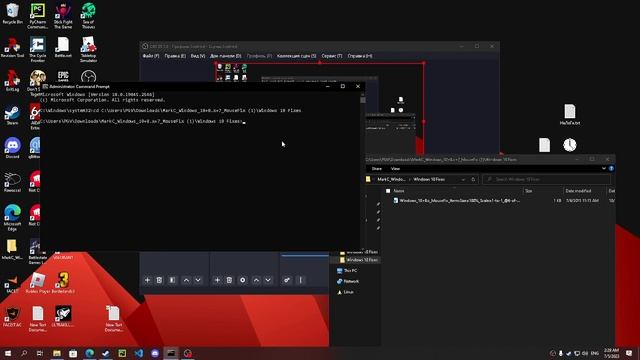Click OBS add source plus button
Screen dimensions: 640x360
tap(217, 280)
